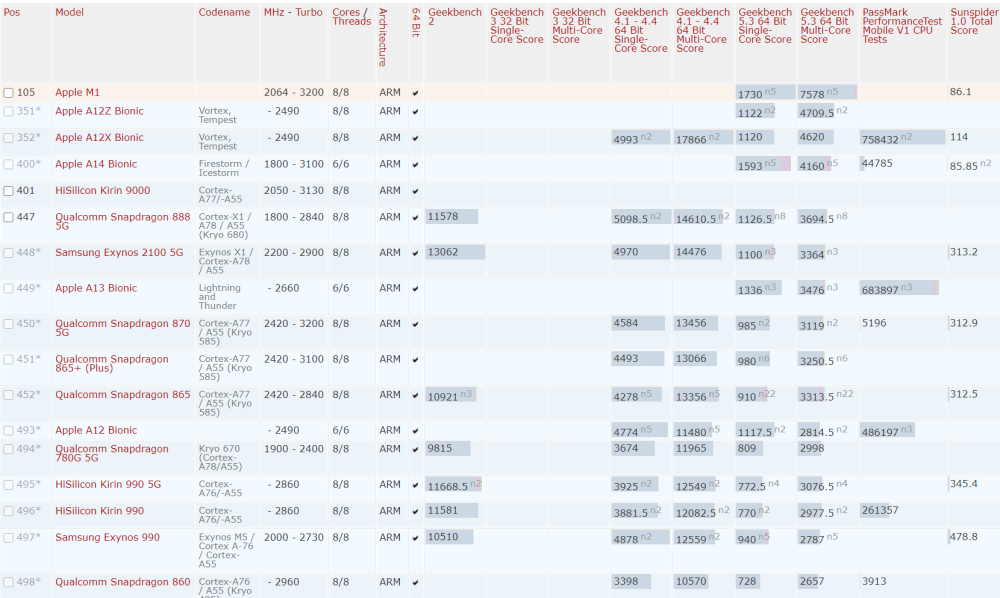
Task: Click the Snapdragon 888 Geekbench 2 value 11578
Action: click(443, 217)
